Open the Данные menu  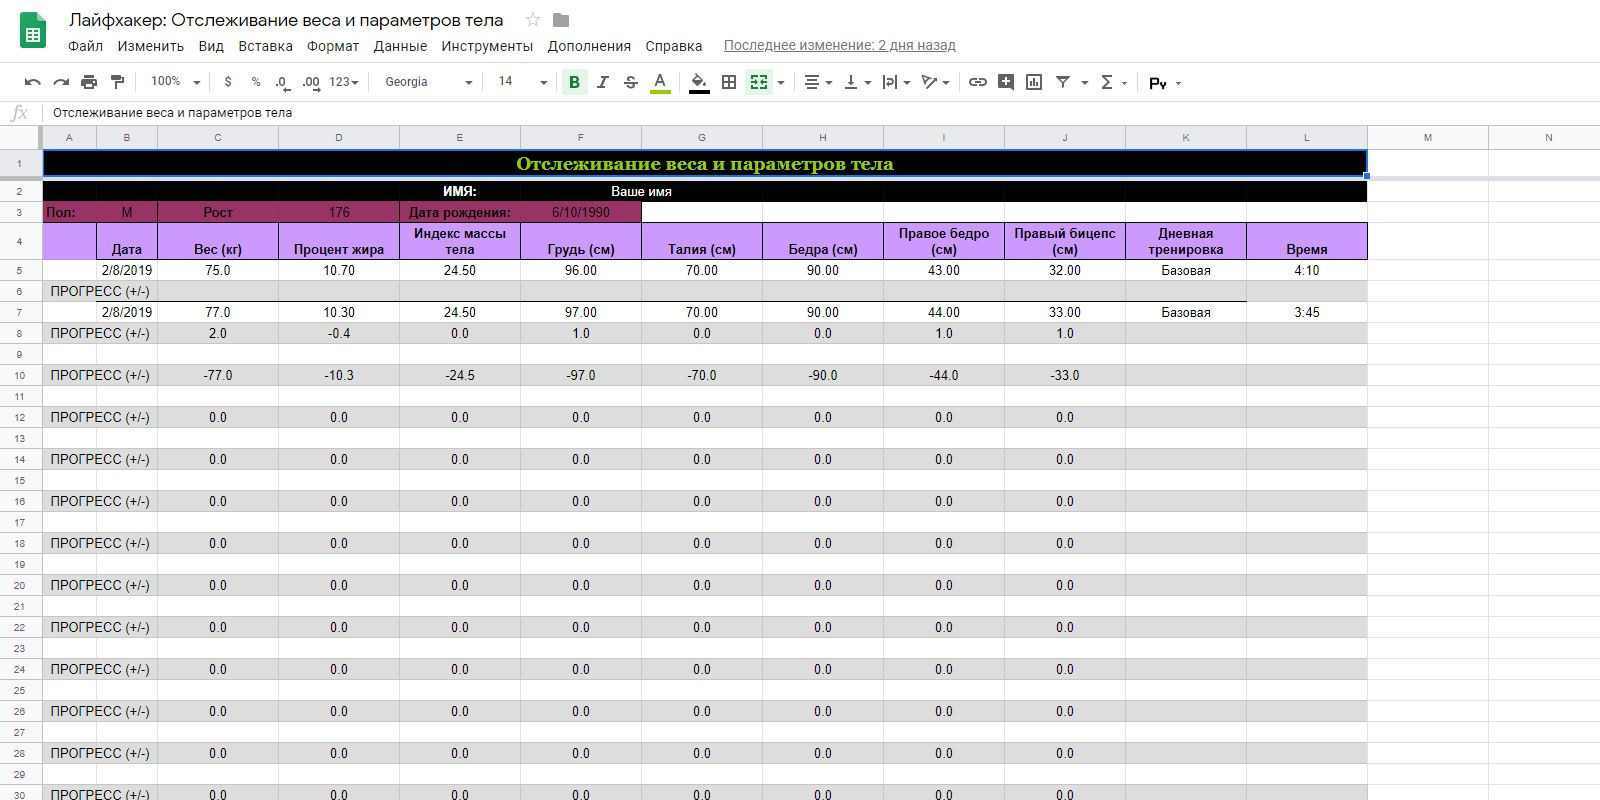(x=400, y=46)
